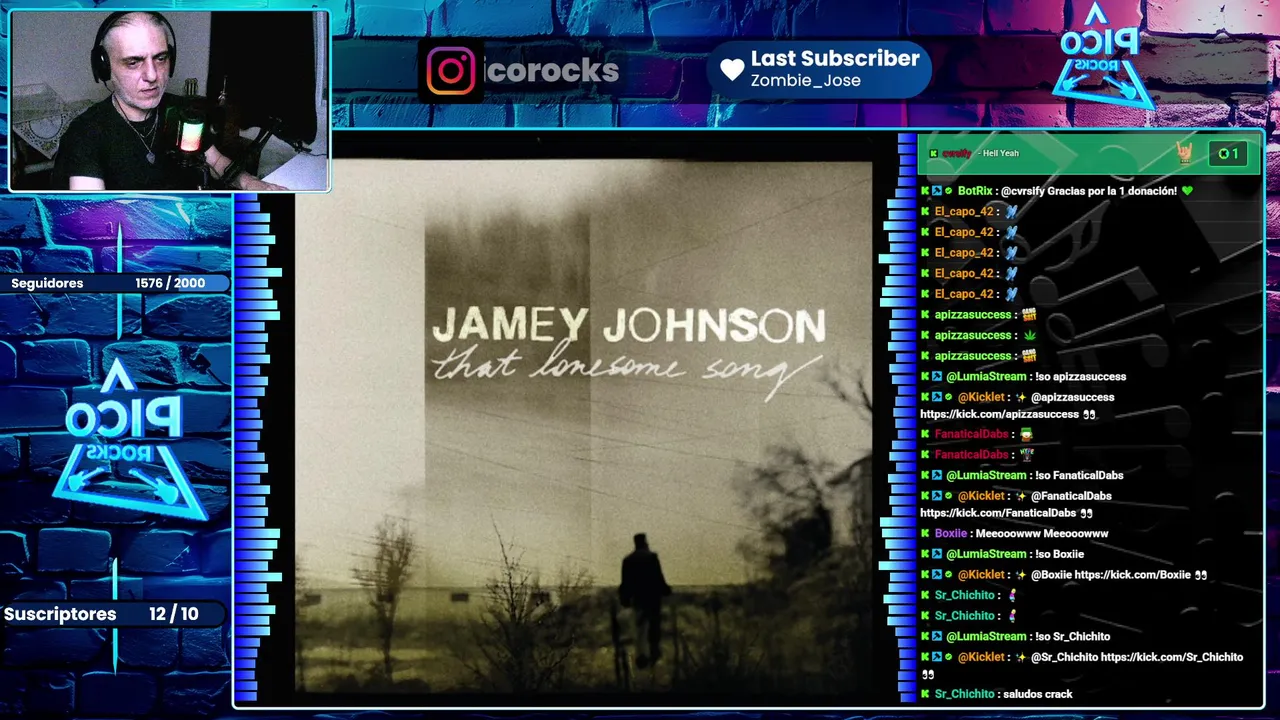Click the 'JAMEY JOHNSON' title text
Image resolution: width=1280 pixels, height=720 pixels.
(x=629, y=325)
